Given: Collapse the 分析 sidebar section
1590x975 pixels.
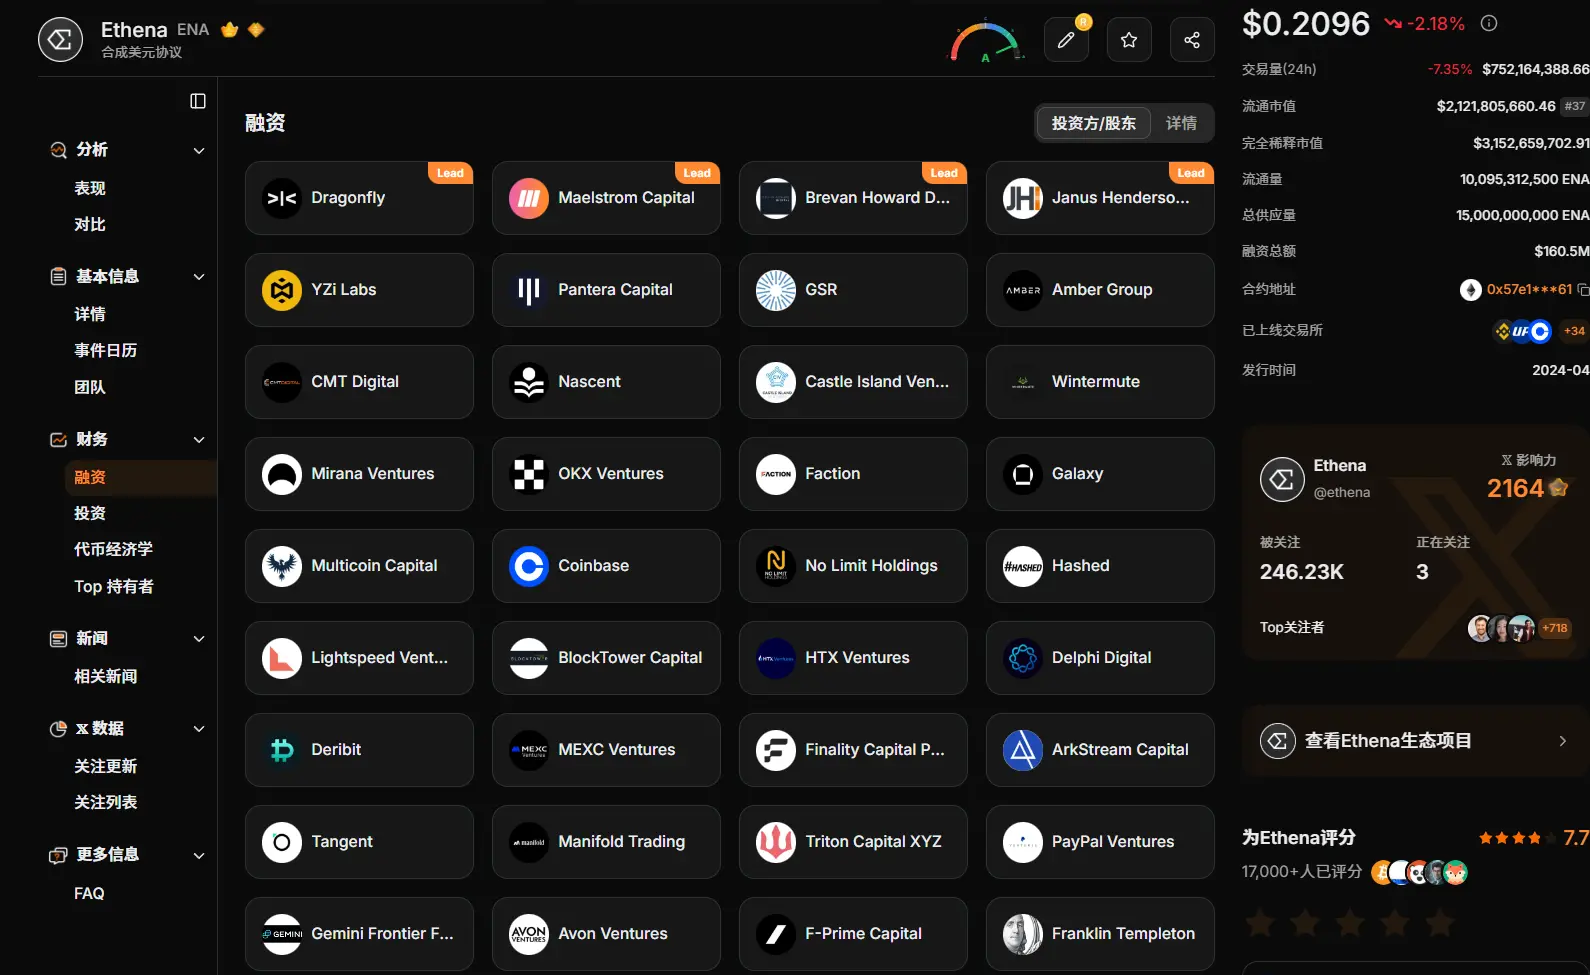Looking at the screenshot, I should click(199, 150).
